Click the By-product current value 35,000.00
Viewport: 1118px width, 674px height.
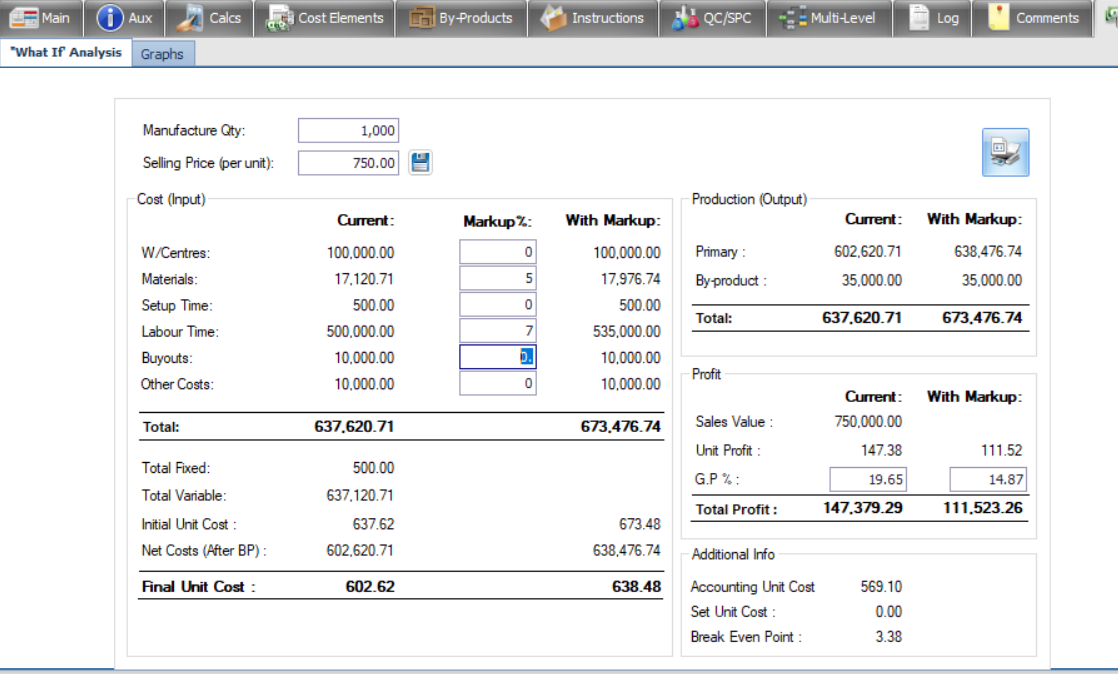click(x=871, y=280)
